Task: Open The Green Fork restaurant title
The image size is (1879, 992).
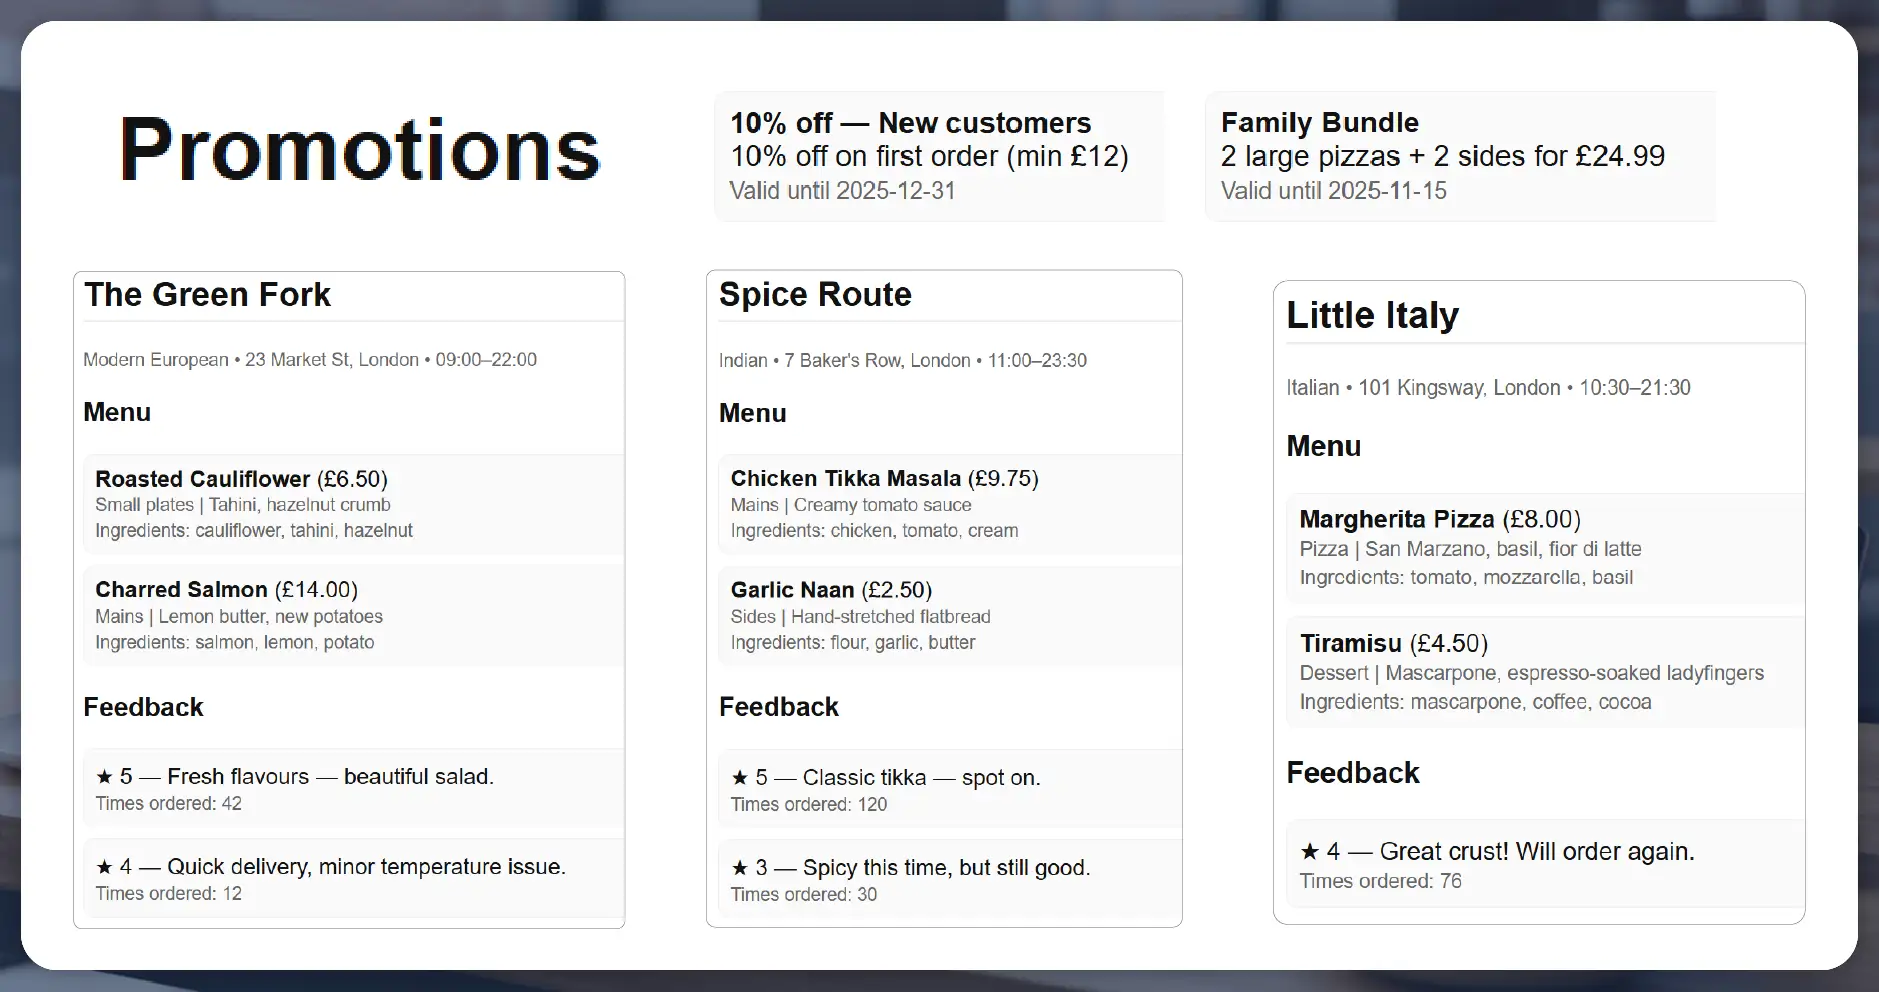Action: pyautogui.click(x=207, y=295)
